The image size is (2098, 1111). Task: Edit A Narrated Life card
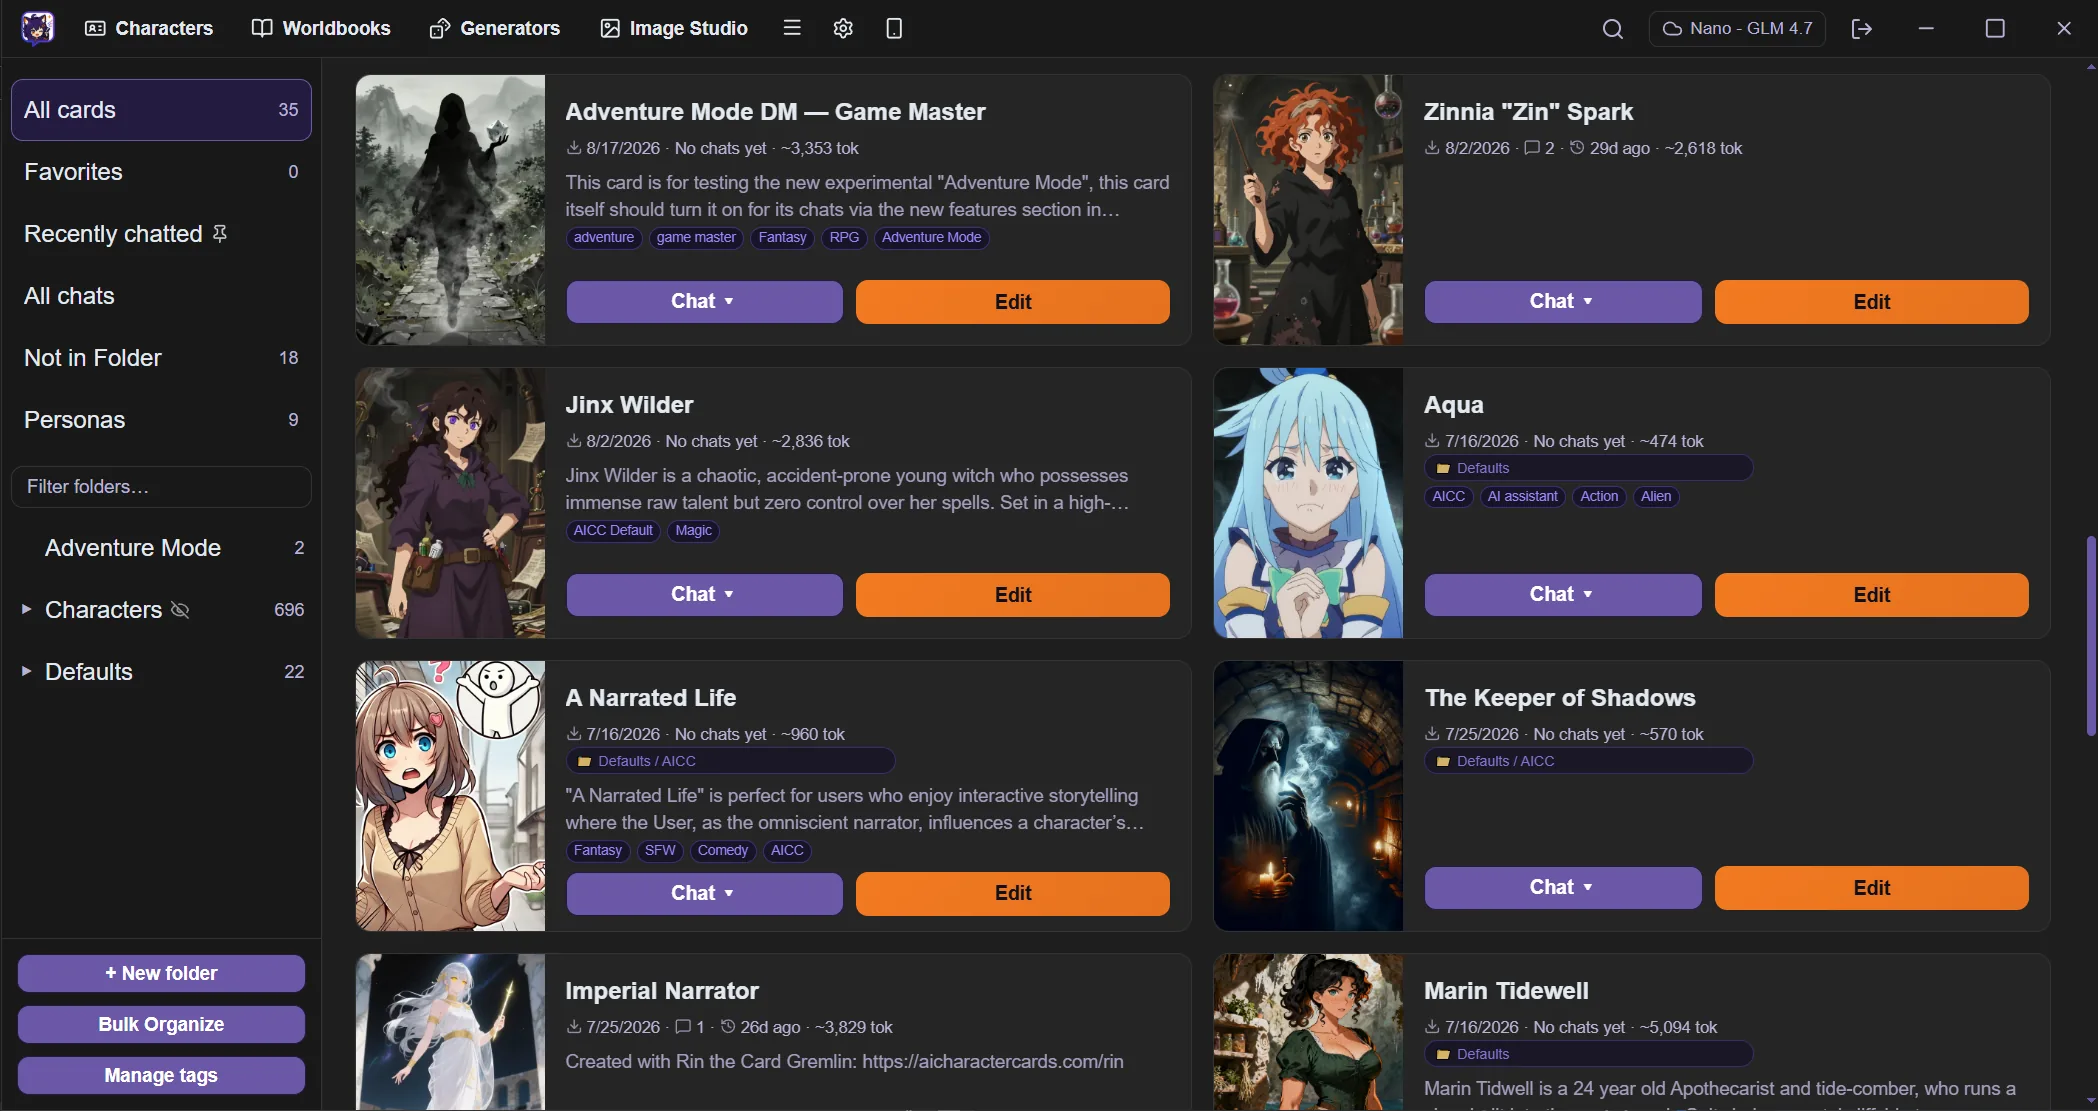(1012, 893)
